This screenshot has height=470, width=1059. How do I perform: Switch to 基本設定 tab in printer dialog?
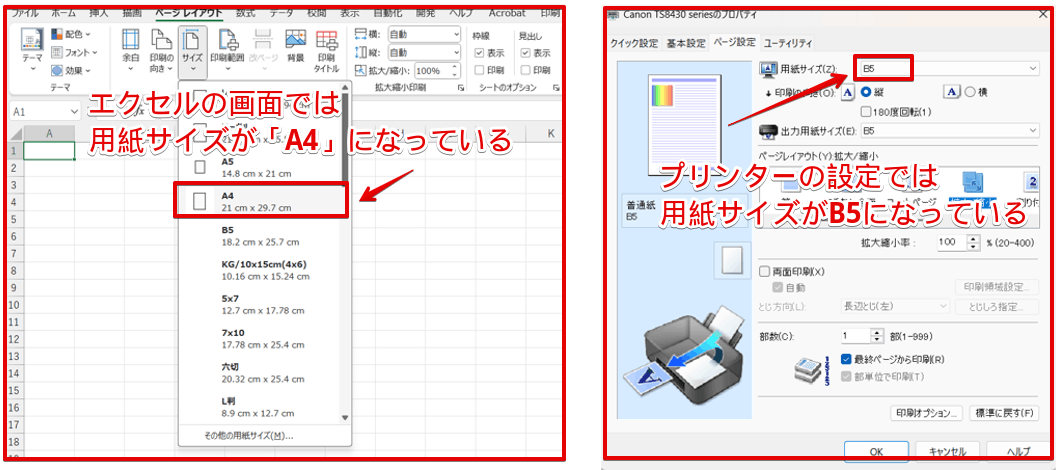pyautogui.click(x=686, y=43)
